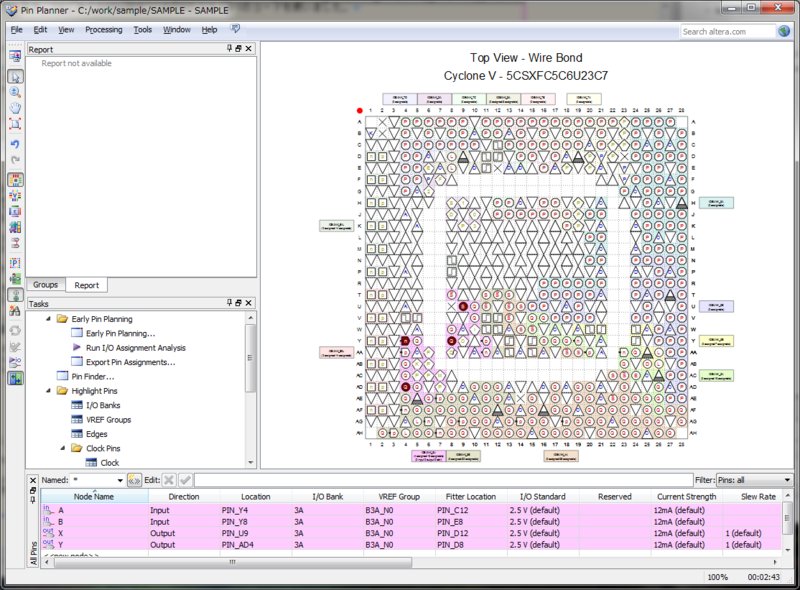Screen dimensions: 800x590
Task: Highlight Edges in the Tasks list
Action: coord(96,434)
